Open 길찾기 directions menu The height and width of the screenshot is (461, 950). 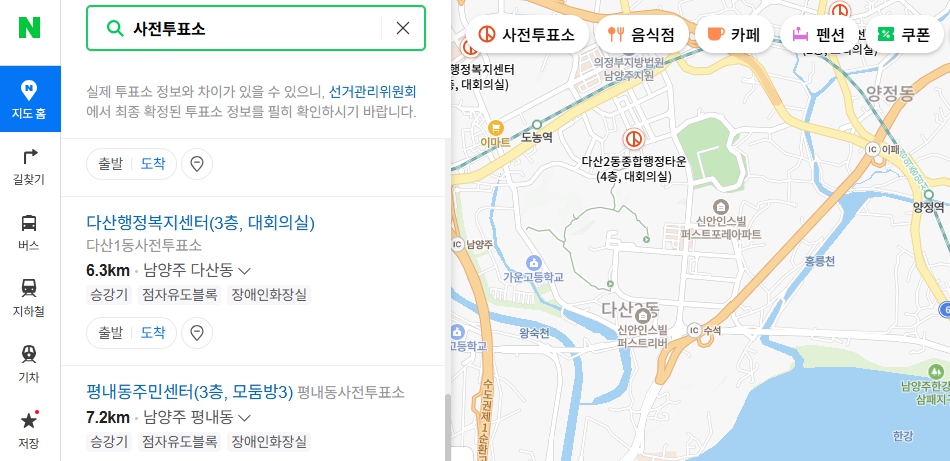[30, 166]
